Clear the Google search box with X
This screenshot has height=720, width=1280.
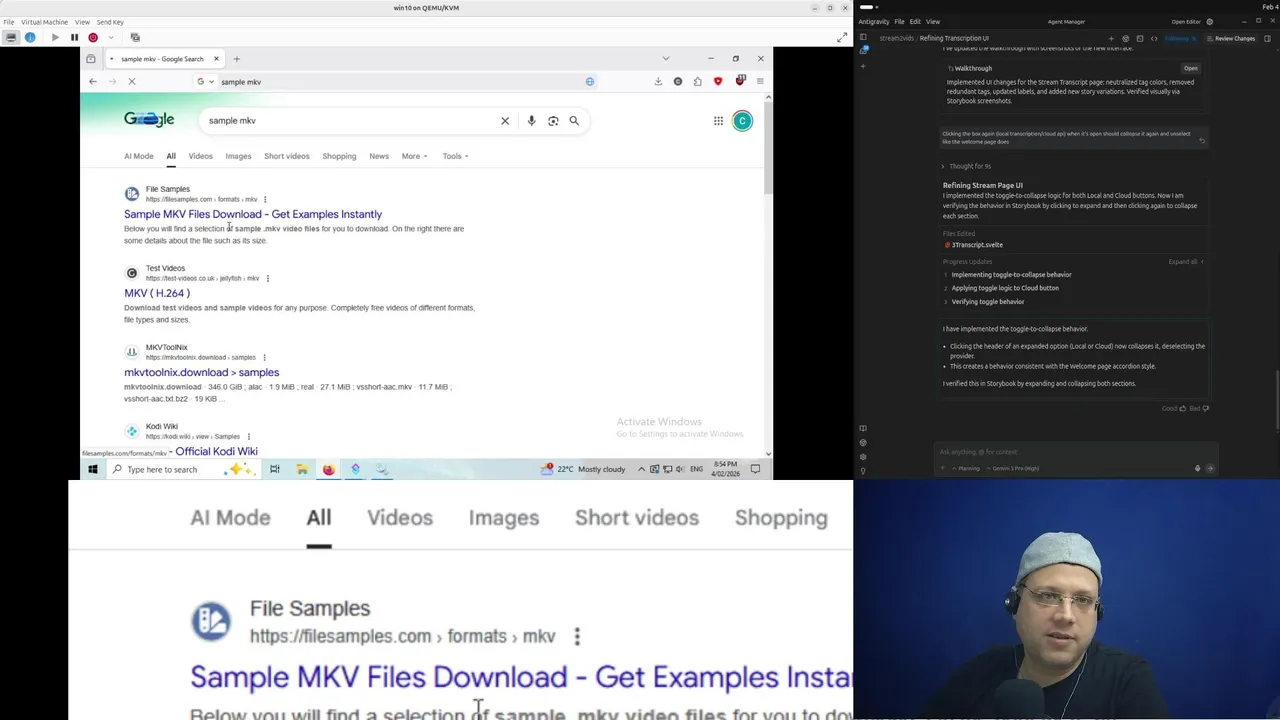click(505, 121)
